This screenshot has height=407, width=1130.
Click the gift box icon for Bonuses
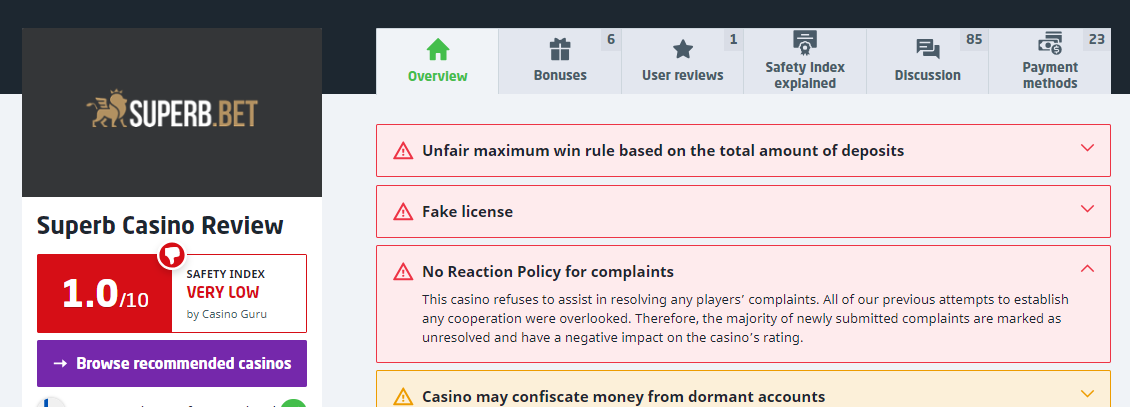click(x=560, y=50)
